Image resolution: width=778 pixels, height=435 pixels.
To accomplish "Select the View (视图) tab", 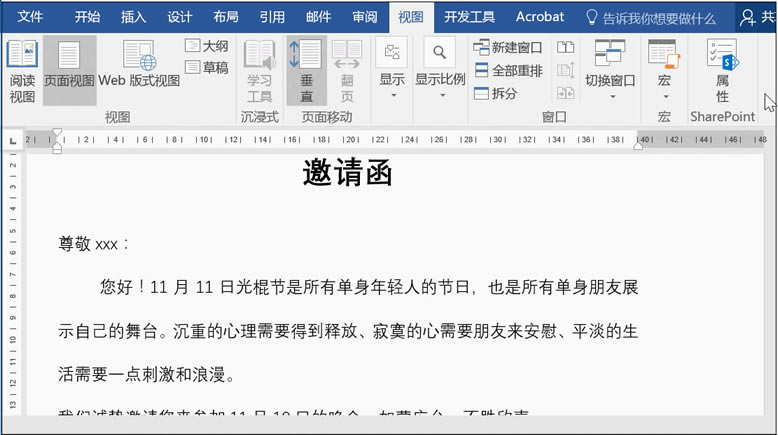I will tap(411, 17).
